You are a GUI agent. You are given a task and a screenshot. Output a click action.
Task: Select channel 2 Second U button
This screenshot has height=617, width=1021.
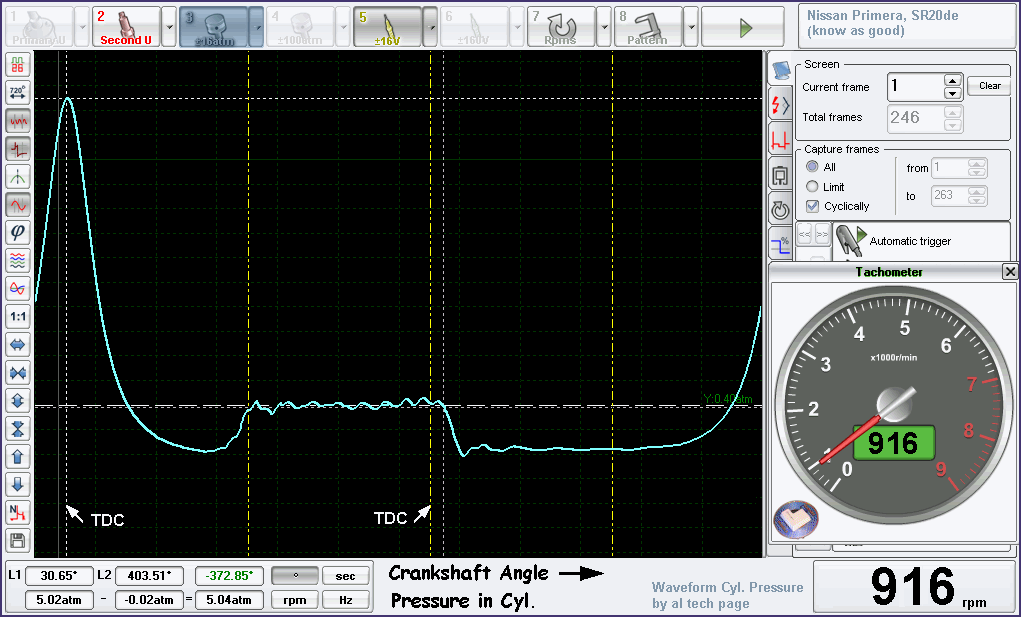(x=126, y=27)
